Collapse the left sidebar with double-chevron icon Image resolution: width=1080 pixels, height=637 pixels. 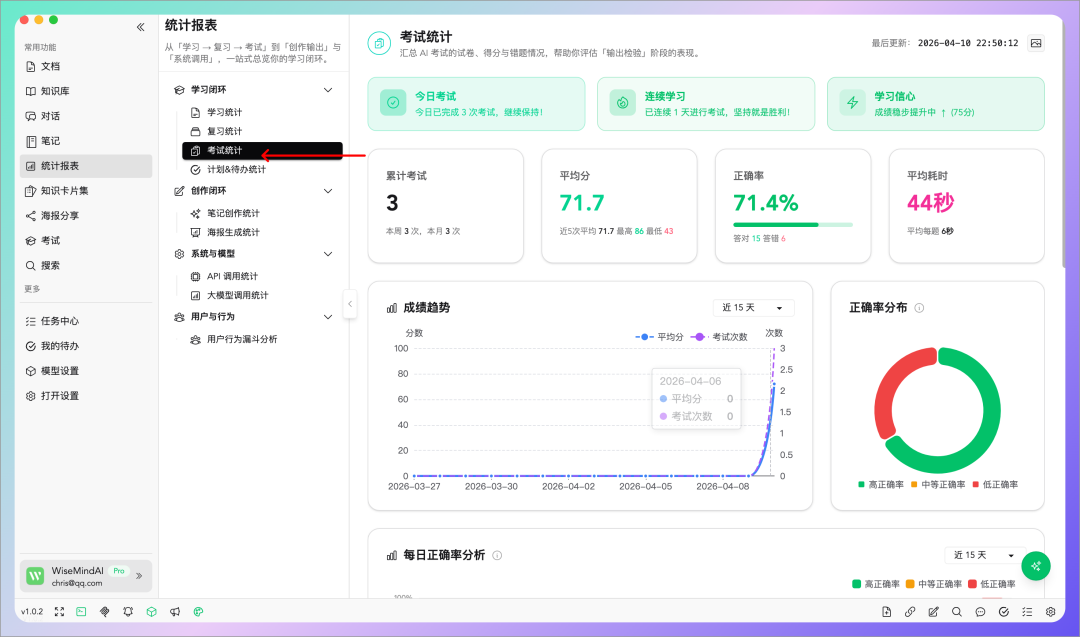[x=141, y=27]
